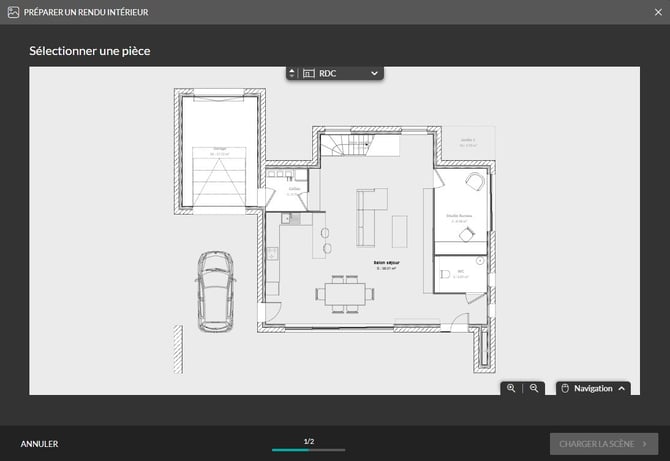
Task: Click the render image icon in title bar
Action: (13, 12)
